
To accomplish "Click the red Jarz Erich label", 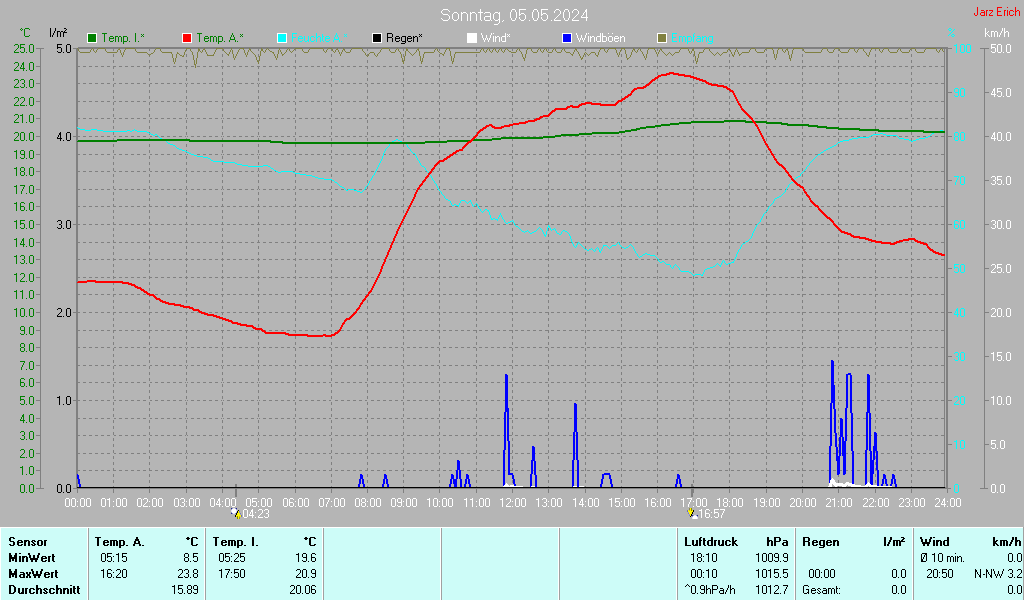I will 996,12.
